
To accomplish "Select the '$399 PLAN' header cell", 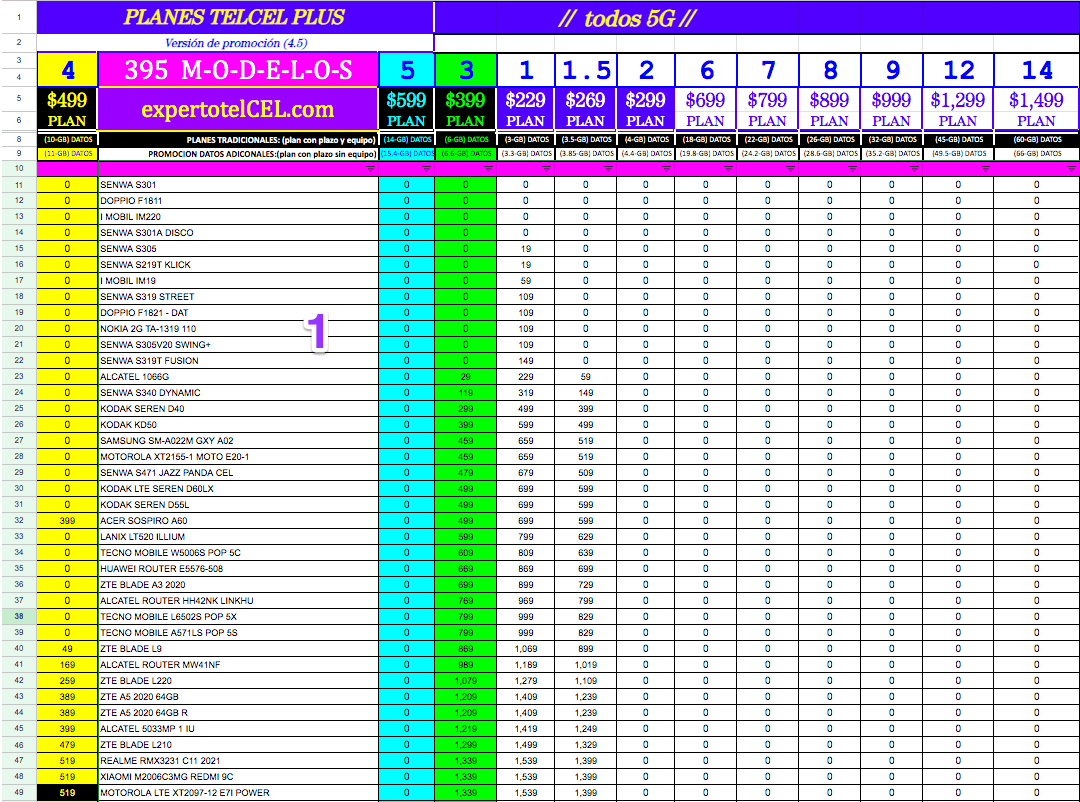I will point(466,109).
